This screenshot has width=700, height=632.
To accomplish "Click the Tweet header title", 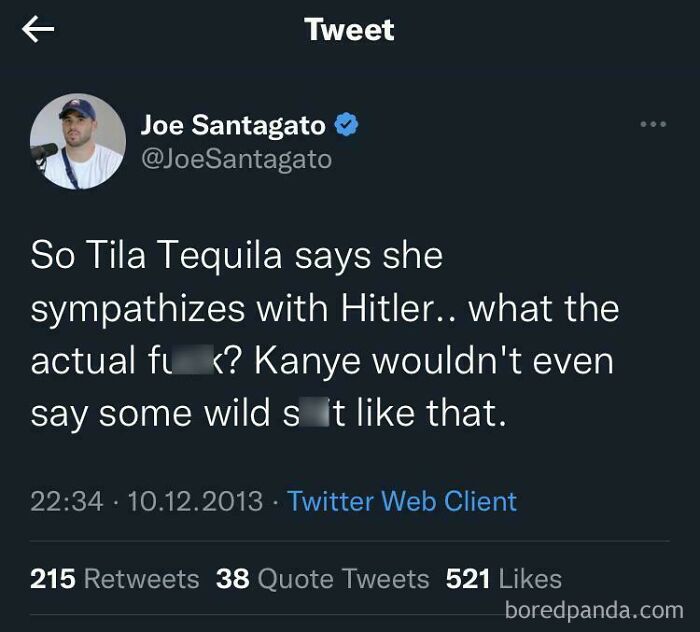I will pos(350,30).
